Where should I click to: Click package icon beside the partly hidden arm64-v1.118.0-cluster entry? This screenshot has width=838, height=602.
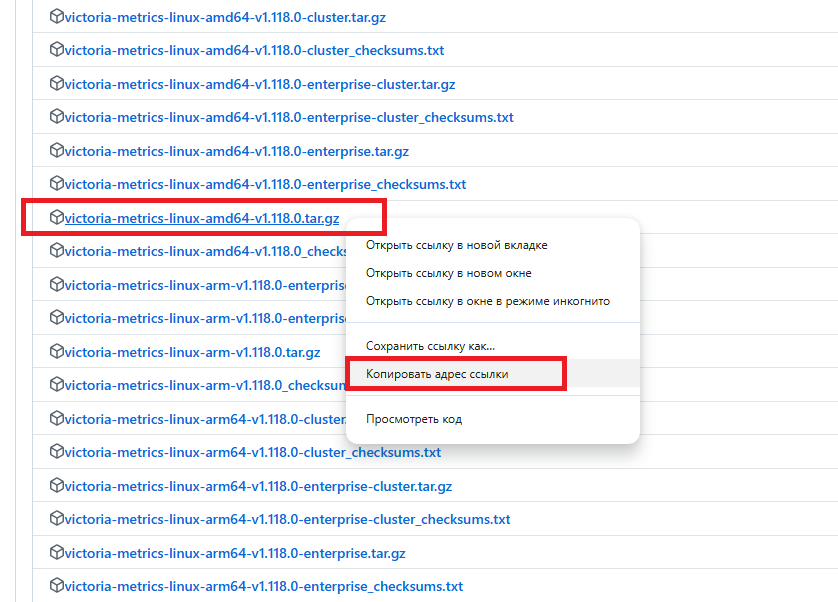click(57, 419)
